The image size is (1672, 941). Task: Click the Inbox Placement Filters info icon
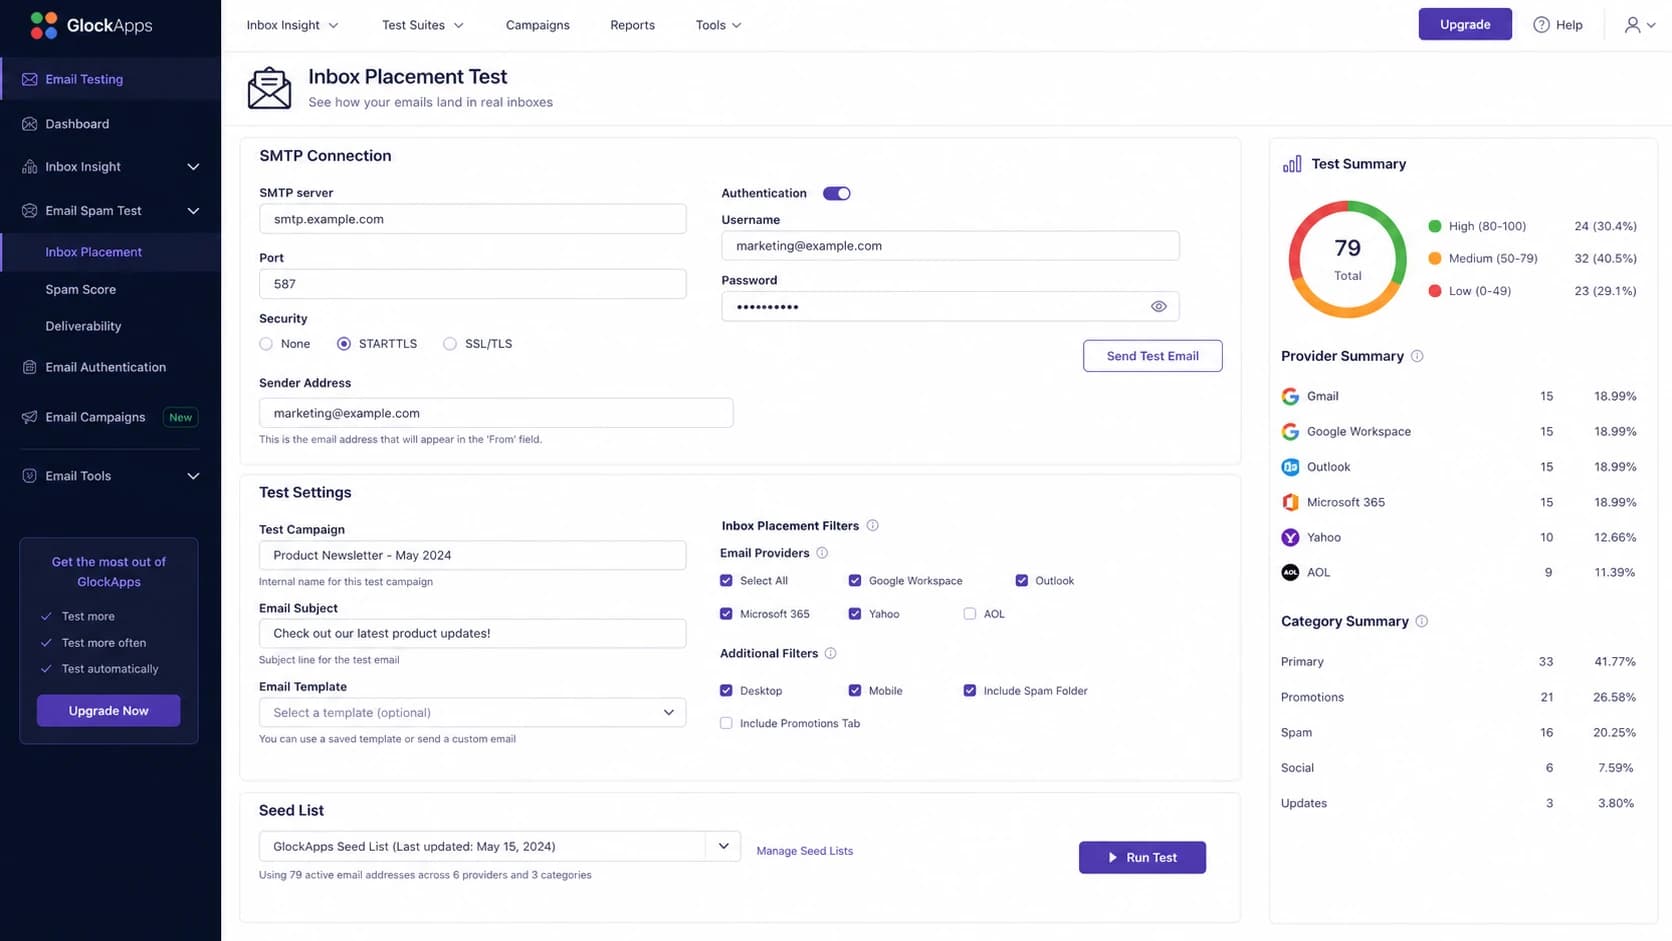(872, 525)
